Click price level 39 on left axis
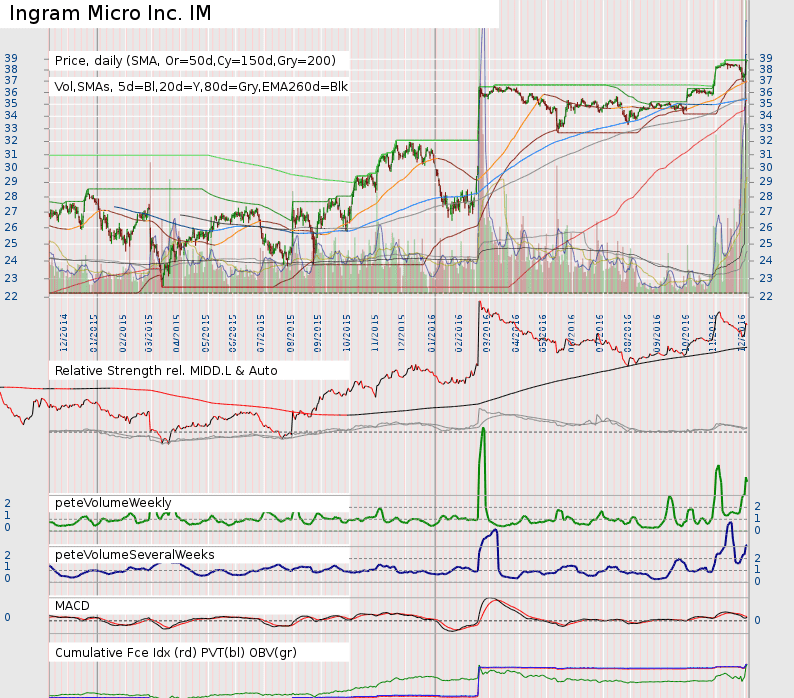The width and height of the screenshot is (794, 698). (x=11, y=58)
